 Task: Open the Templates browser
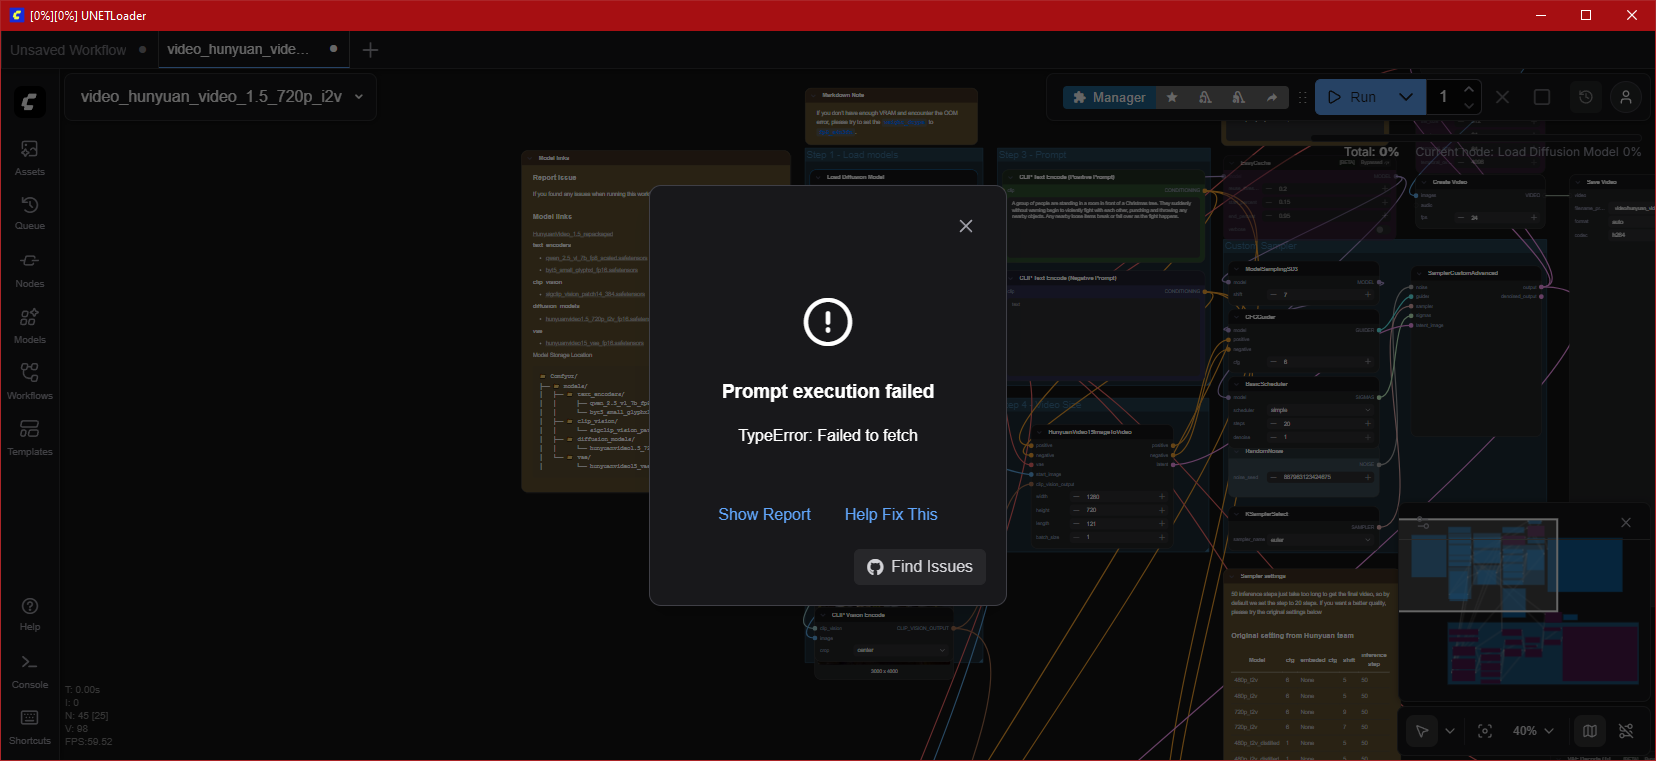[30, 437]
